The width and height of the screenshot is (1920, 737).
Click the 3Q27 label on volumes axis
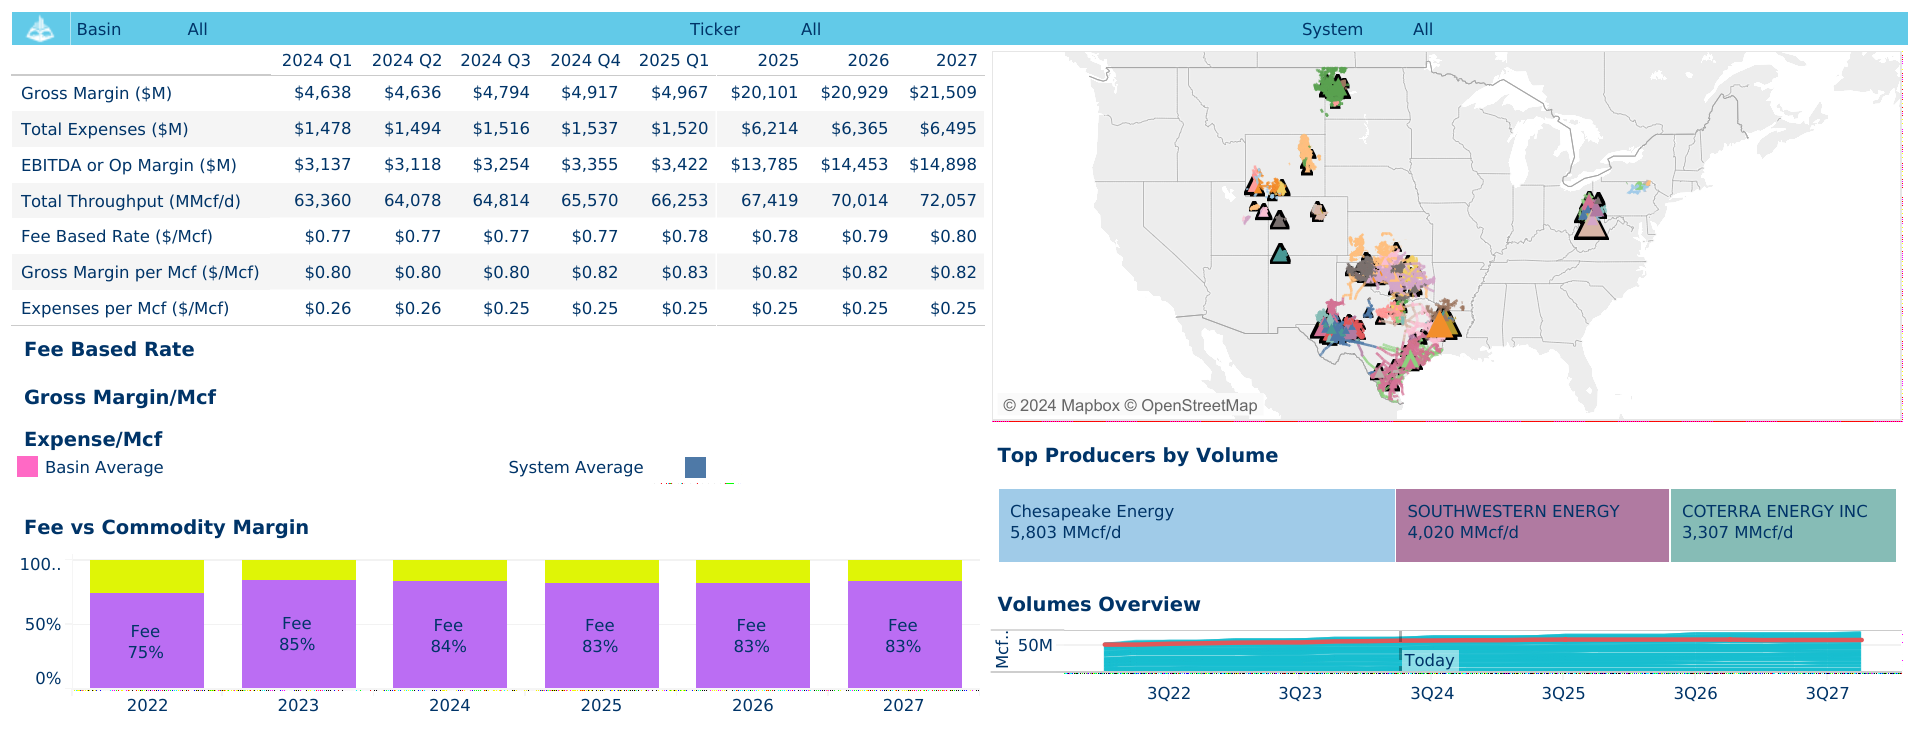click(x=1827, y=693)
